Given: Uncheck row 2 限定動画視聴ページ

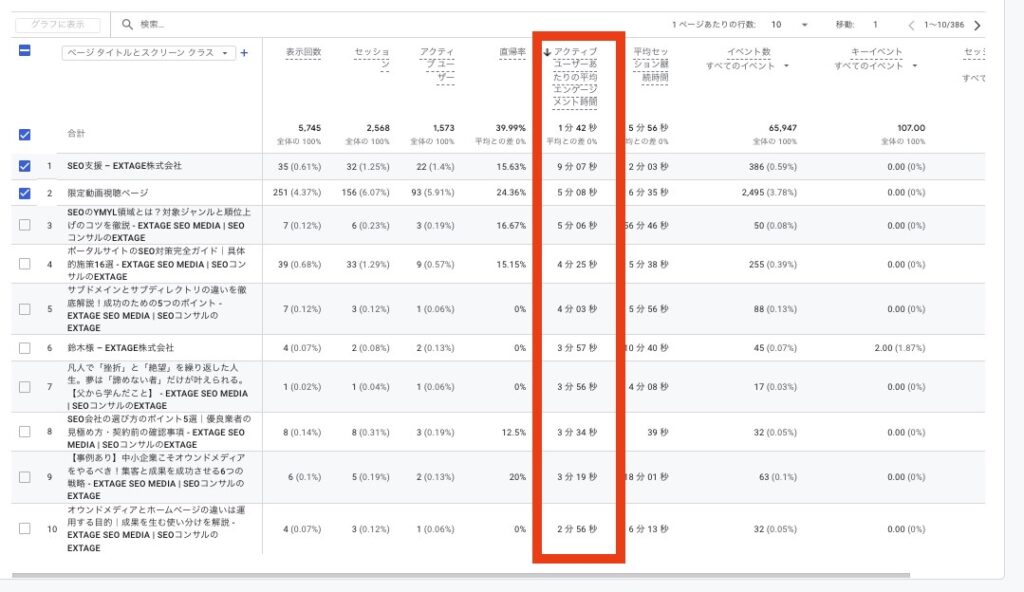Looking at the screenshot, I should click(x=25, y=192).
